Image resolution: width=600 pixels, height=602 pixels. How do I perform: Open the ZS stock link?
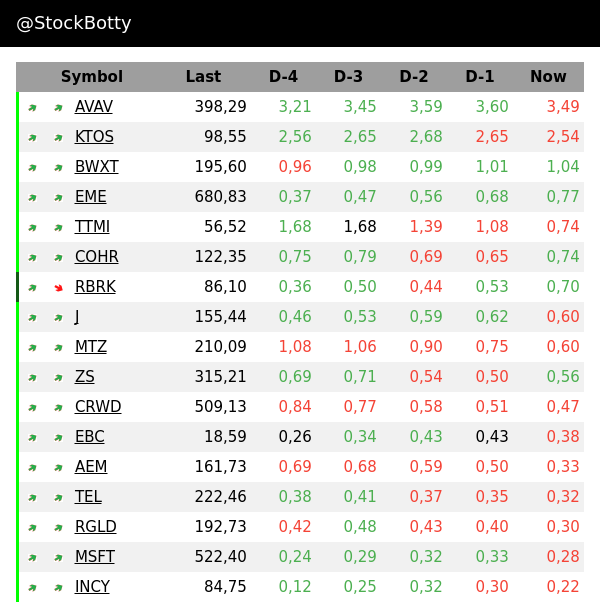pos(85,377)
